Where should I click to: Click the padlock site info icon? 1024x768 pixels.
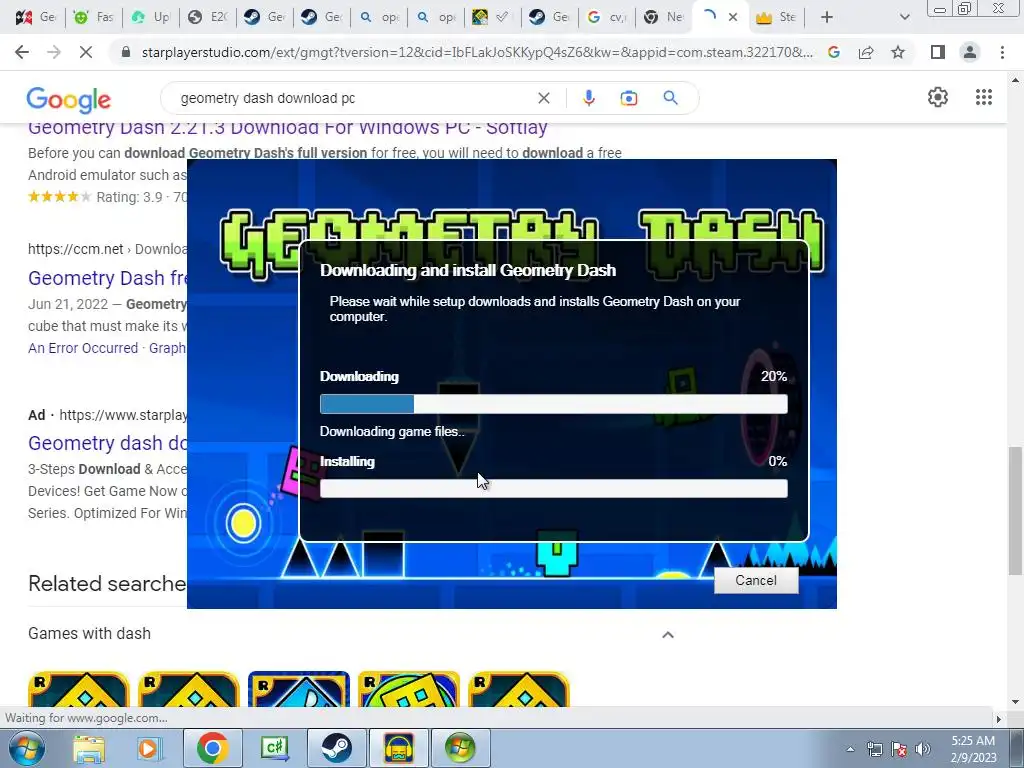[126, 52]
